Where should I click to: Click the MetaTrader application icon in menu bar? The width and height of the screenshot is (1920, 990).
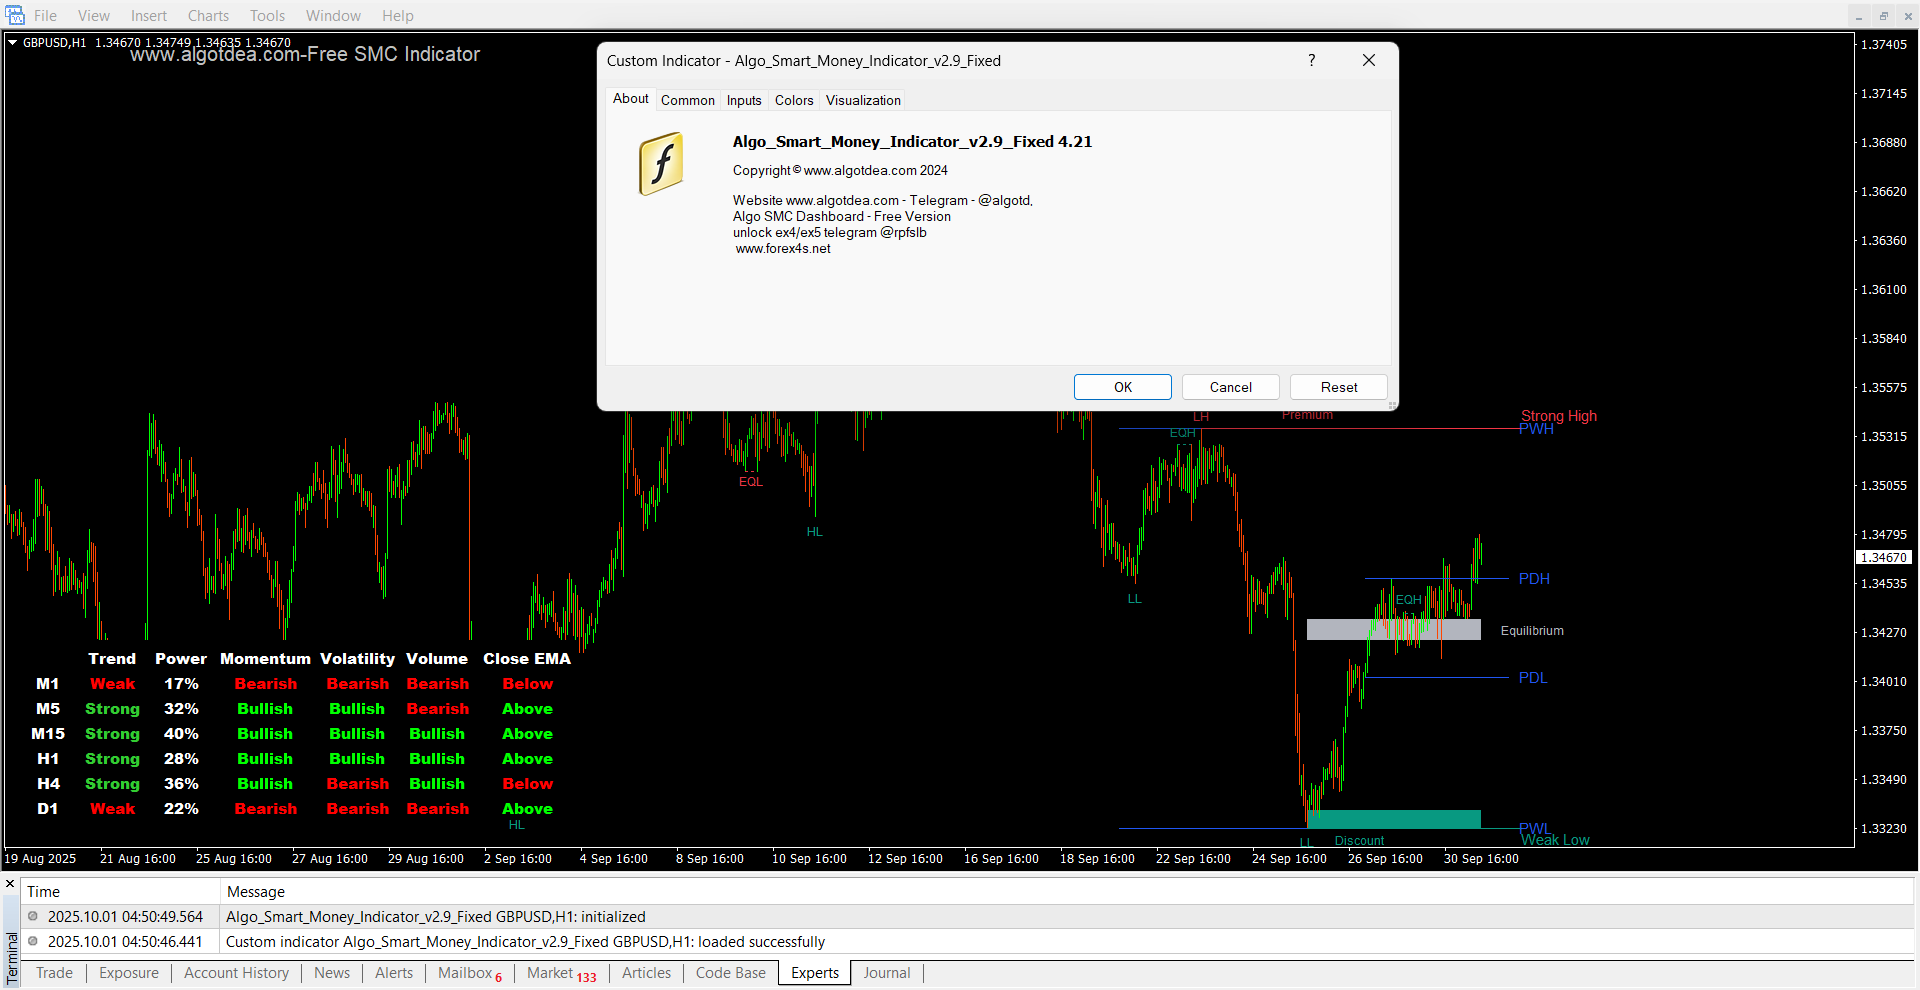(15, 15)
